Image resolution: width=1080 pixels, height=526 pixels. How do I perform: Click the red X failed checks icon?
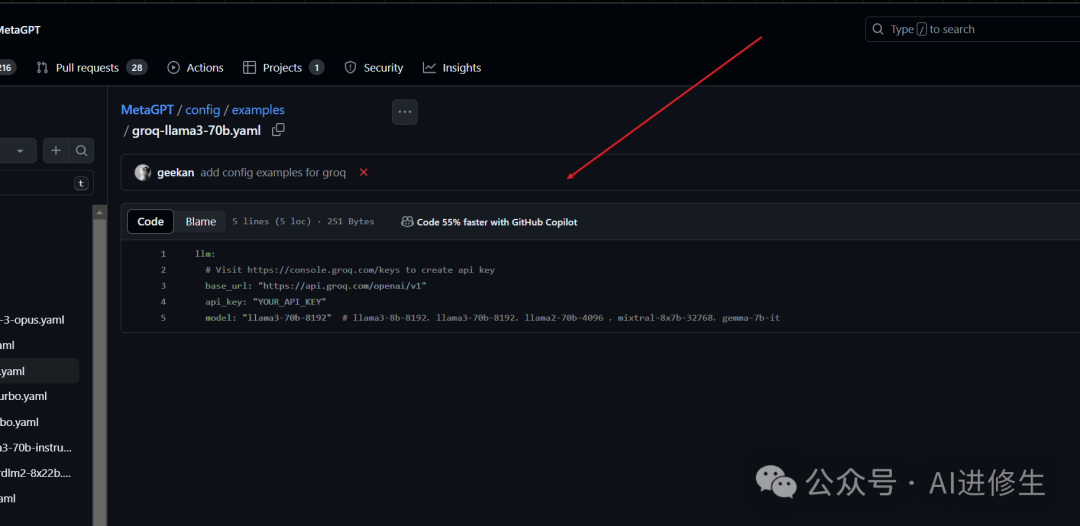(364, 172)
